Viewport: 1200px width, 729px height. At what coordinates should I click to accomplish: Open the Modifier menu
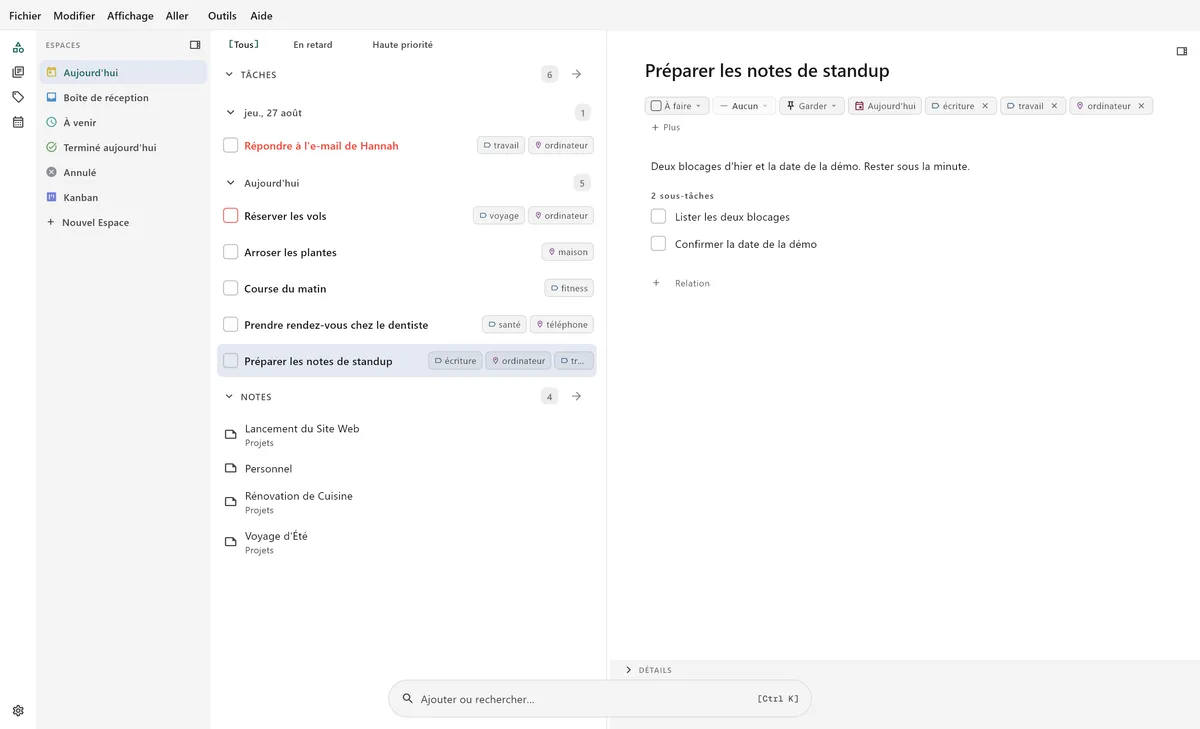pos(74,16)
